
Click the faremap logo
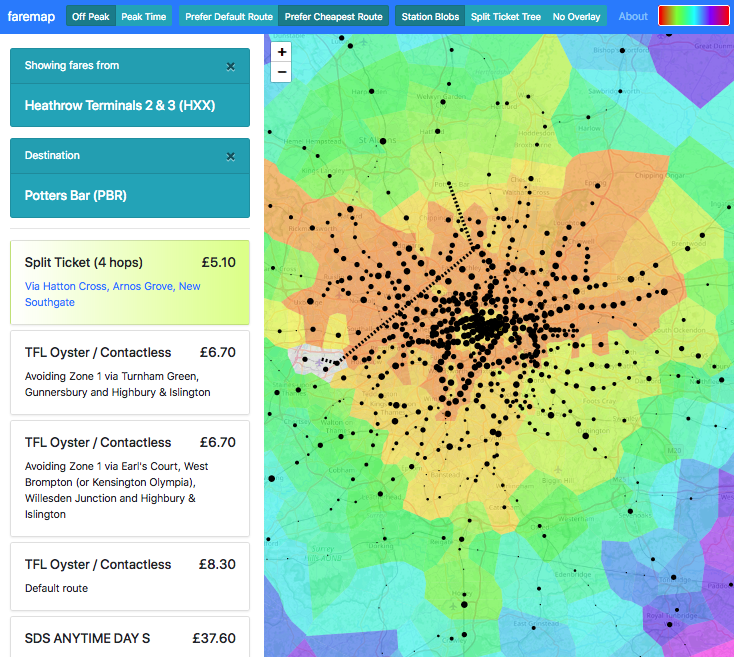coord(31,17)
